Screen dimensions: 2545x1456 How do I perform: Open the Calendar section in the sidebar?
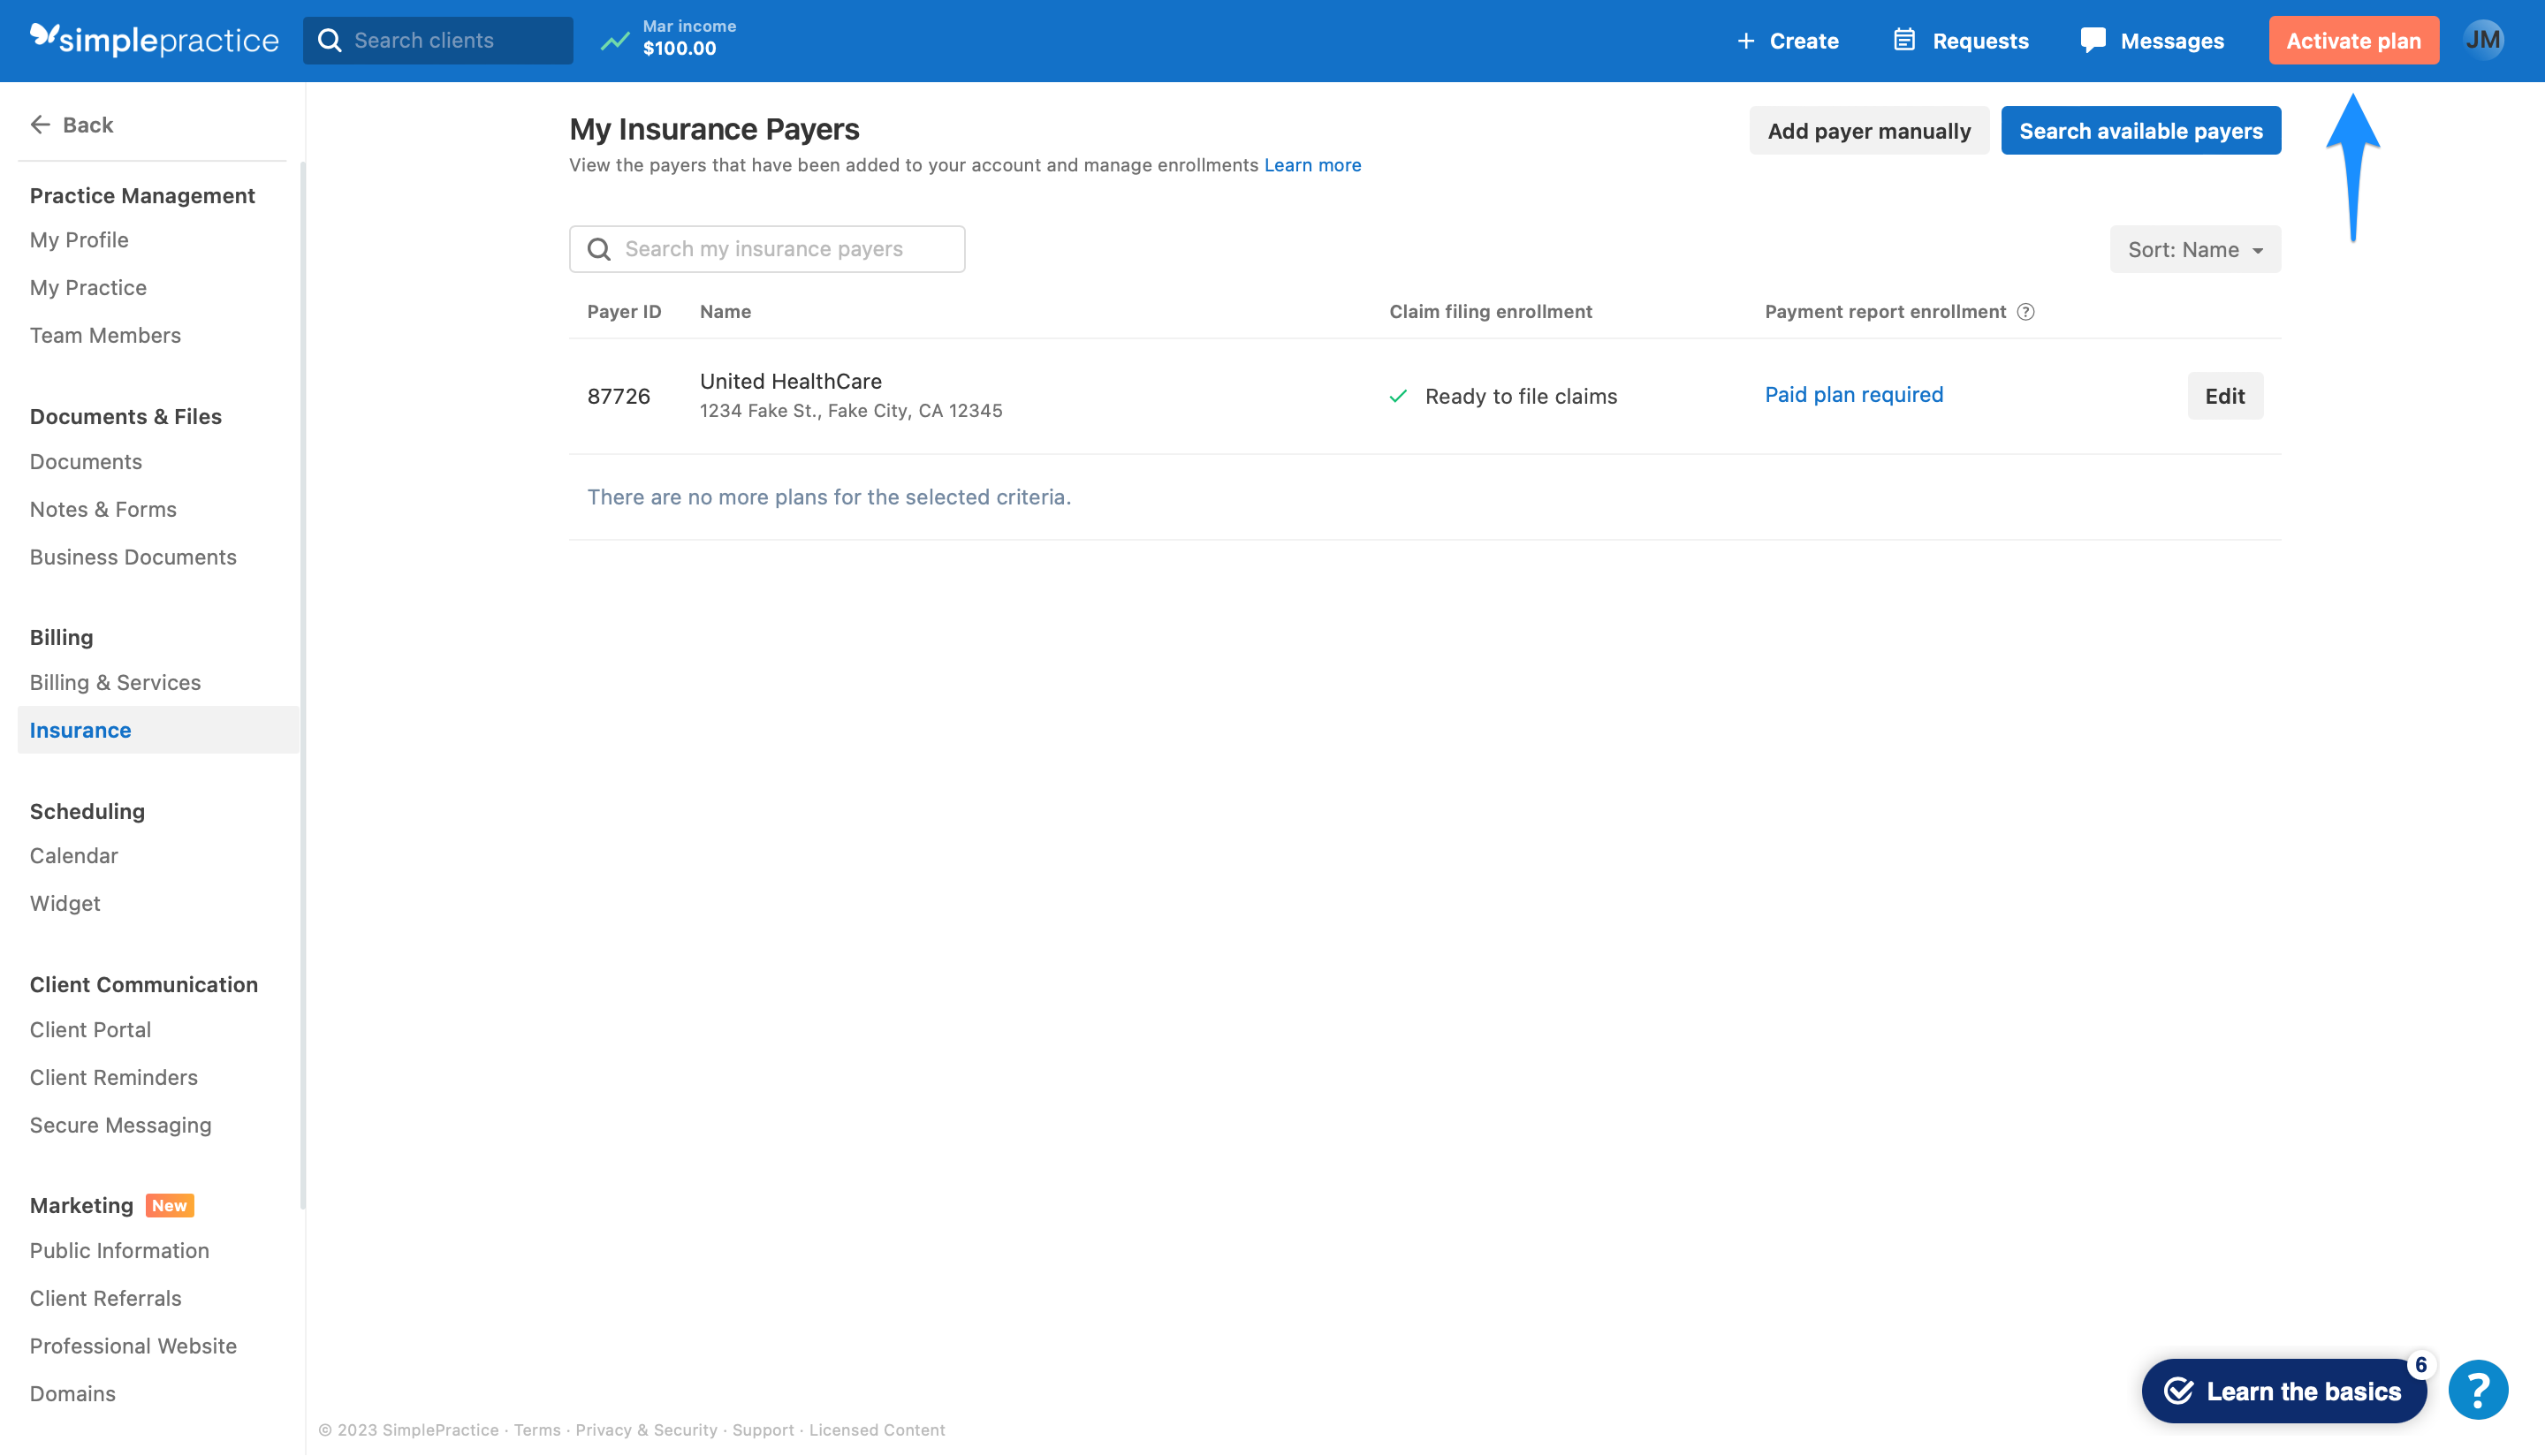(x=73, y=855)
